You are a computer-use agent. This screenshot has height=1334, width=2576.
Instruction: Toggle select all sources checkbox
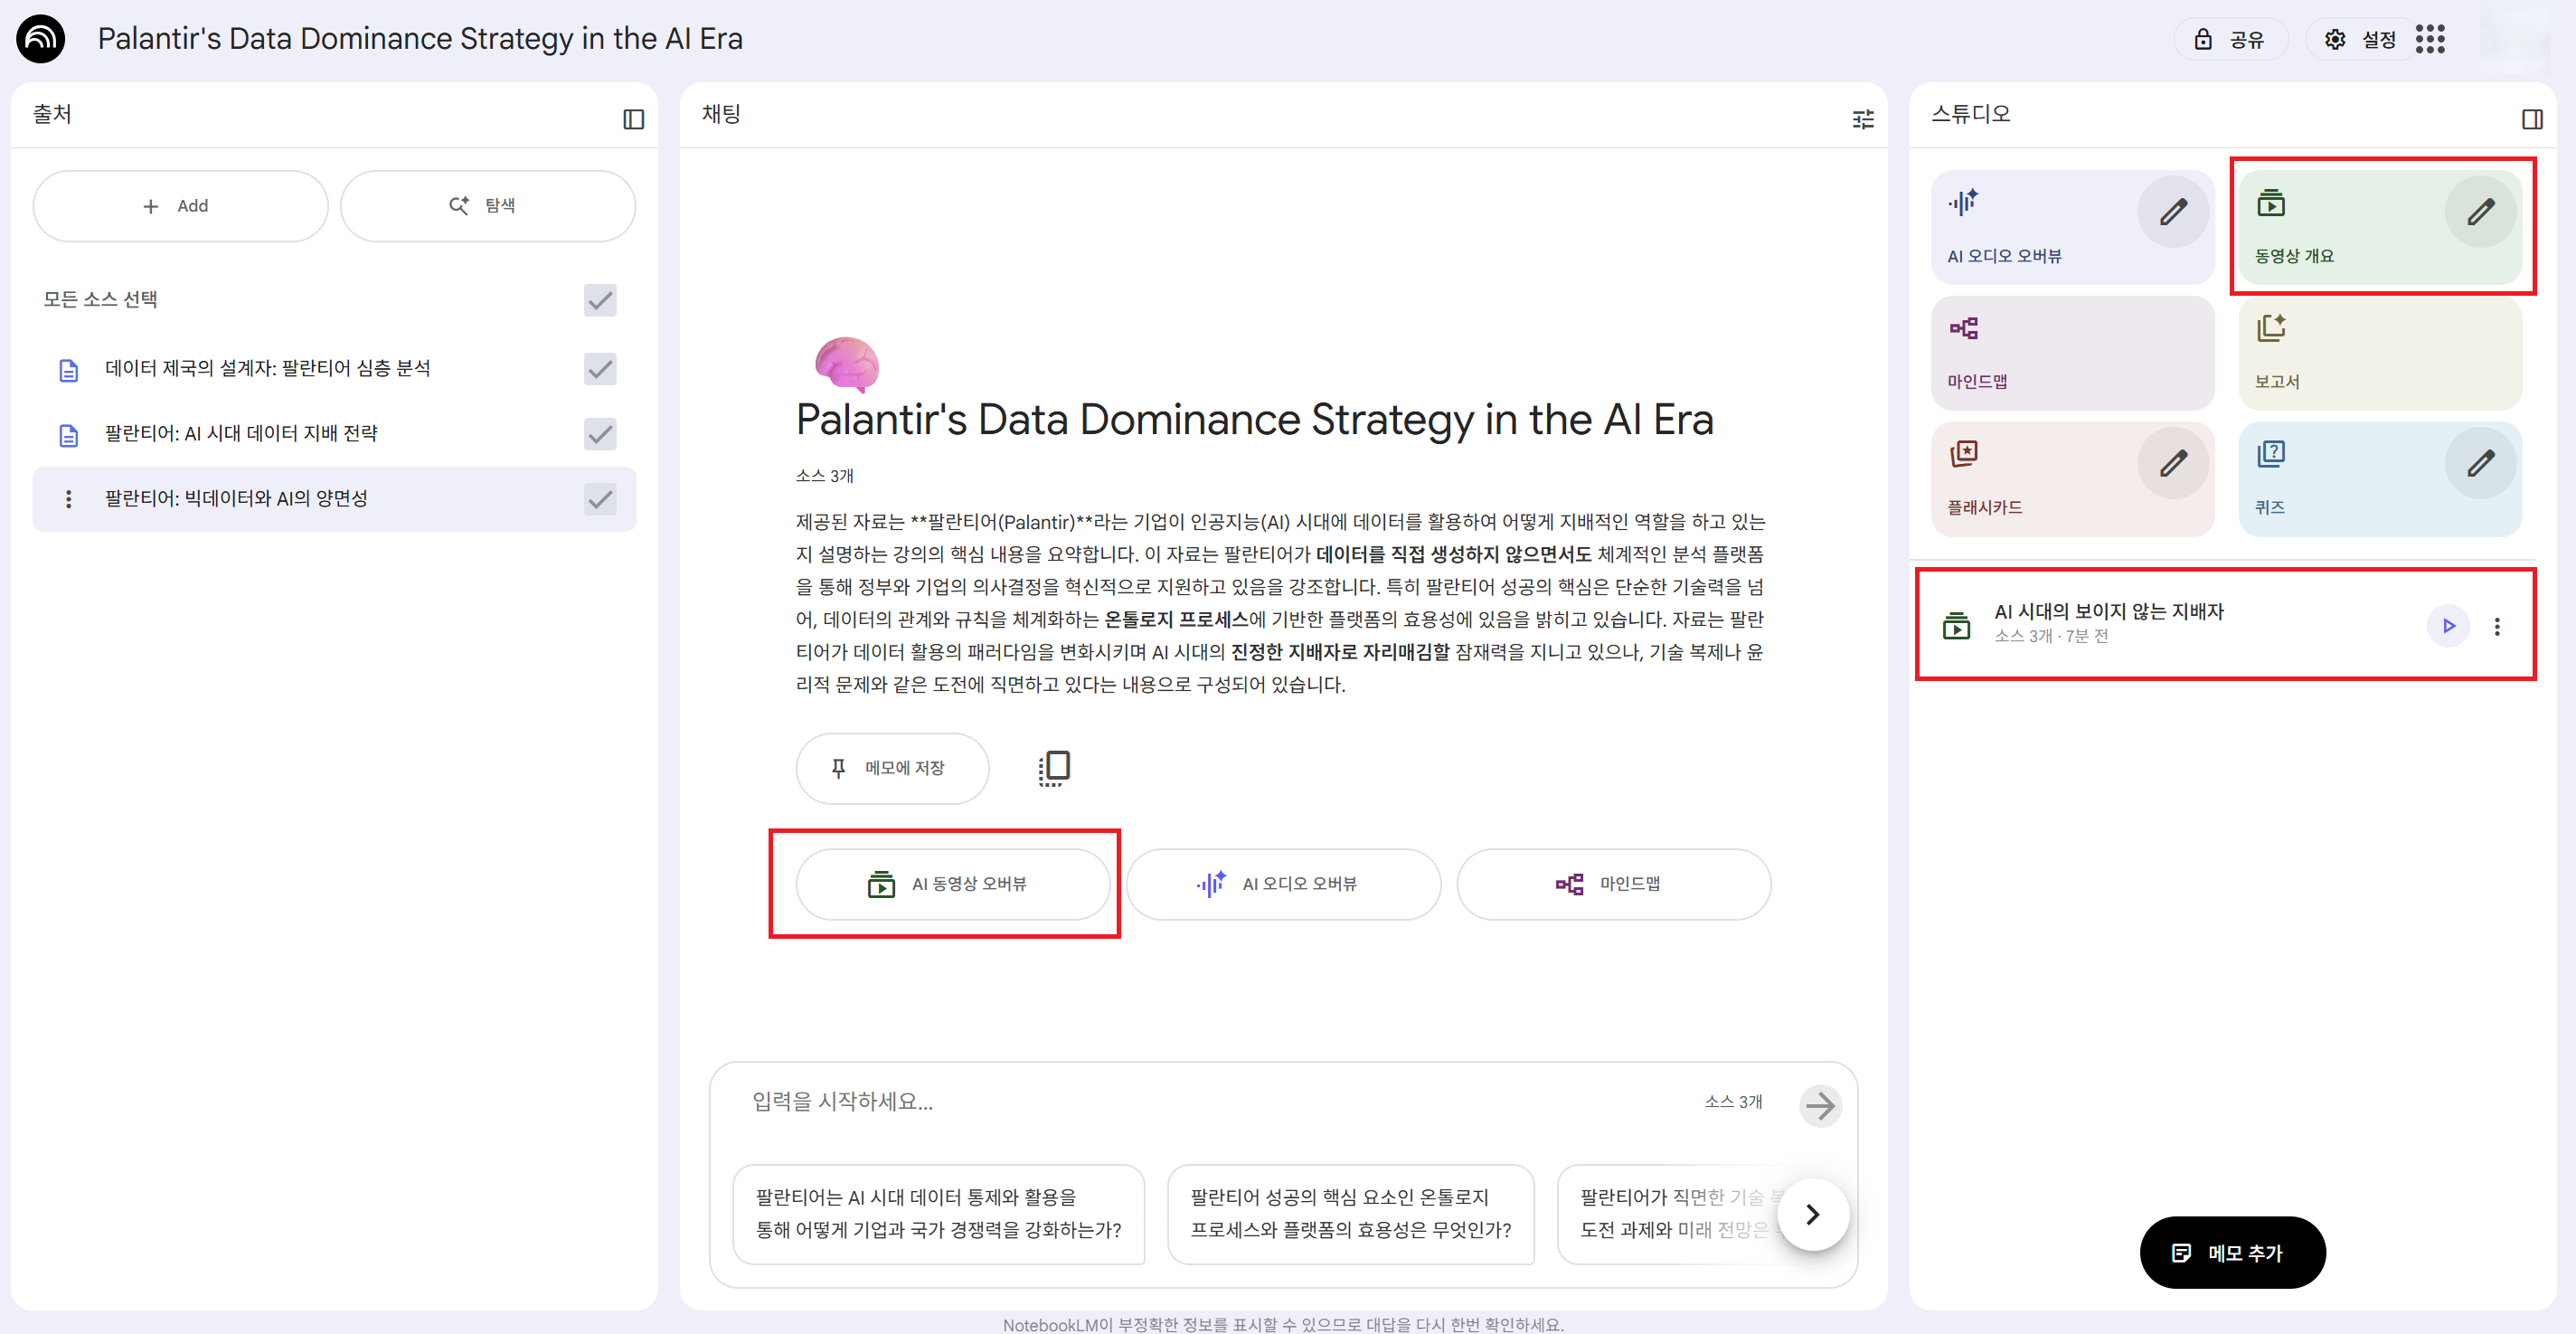click(x=600, y=300)
